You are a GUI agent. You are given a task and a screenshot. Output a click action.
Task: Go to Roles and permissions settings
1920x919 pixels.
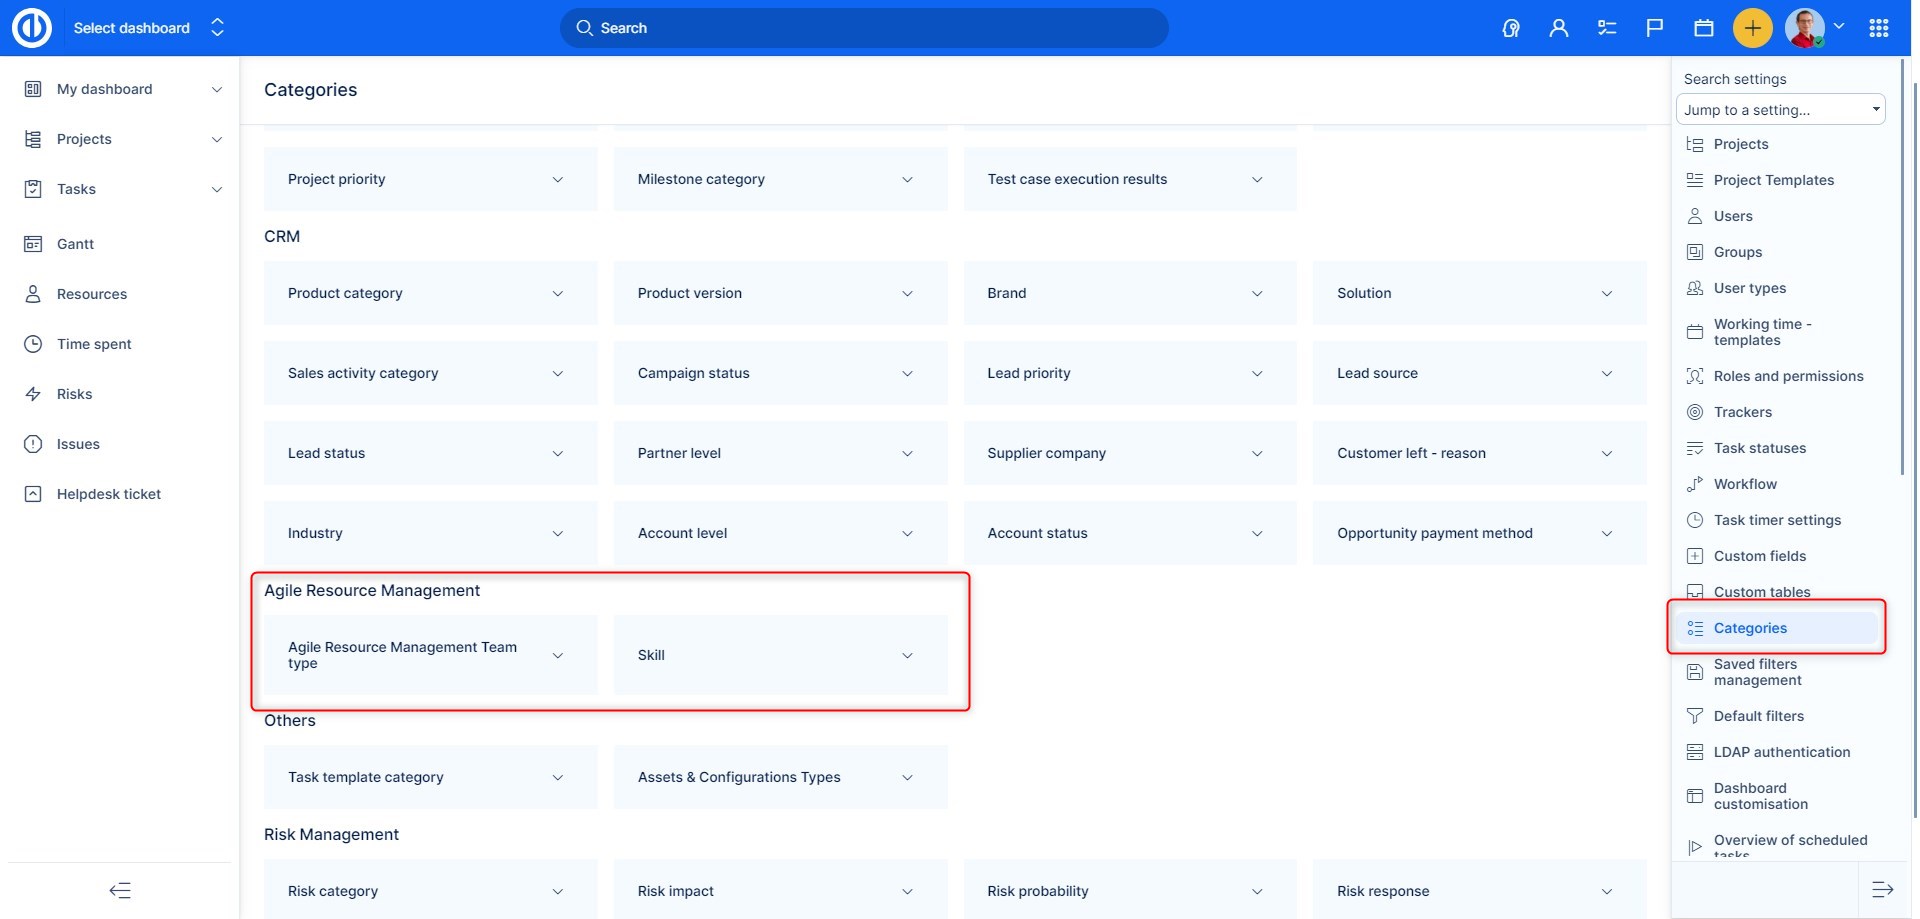pos(1788,376)
